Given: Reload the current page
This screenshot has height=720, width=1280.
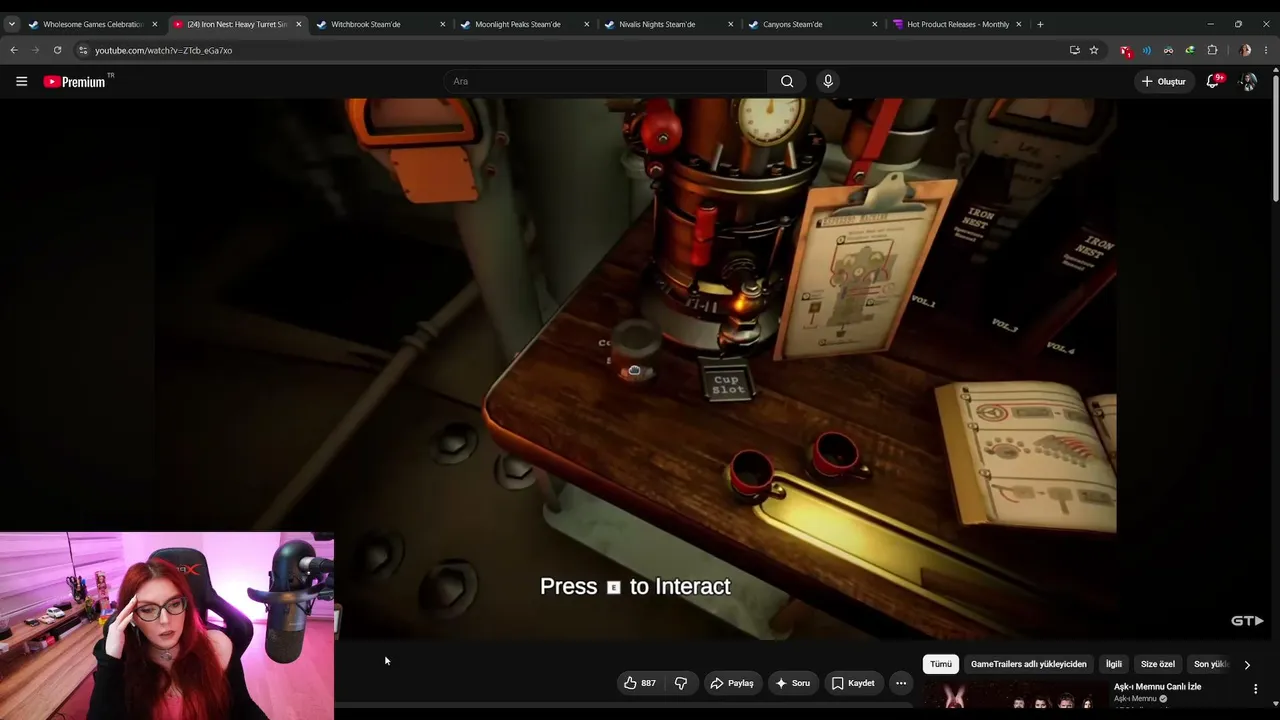Looking at the screenshot, I should 57,50.
